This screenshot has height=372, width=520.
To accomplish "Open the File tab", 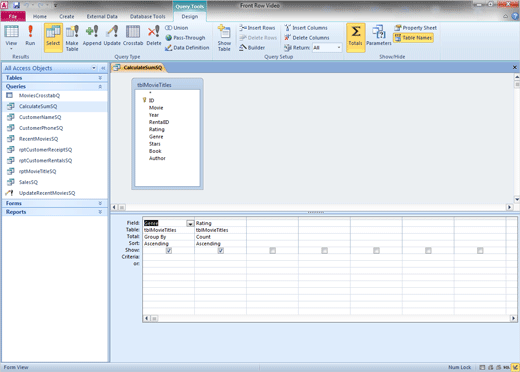I will [13, 16].
